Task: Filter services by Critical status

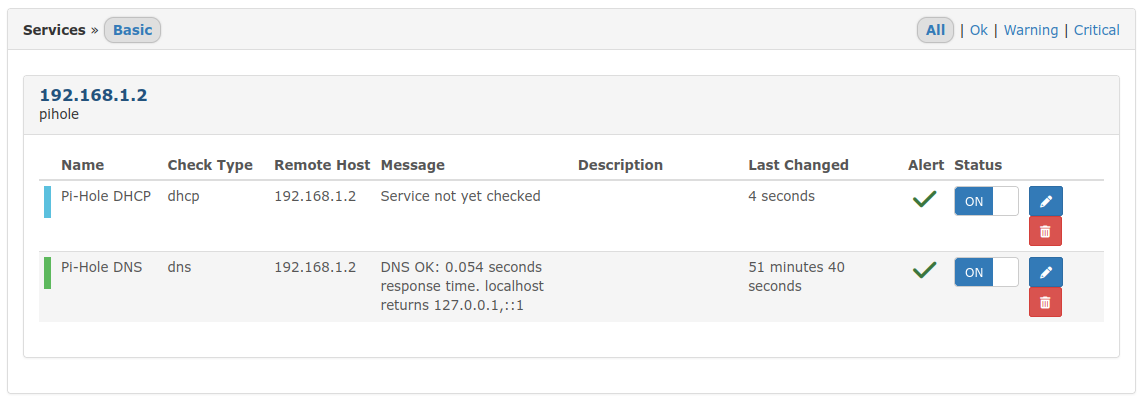Action: (x=1096, y=30)
